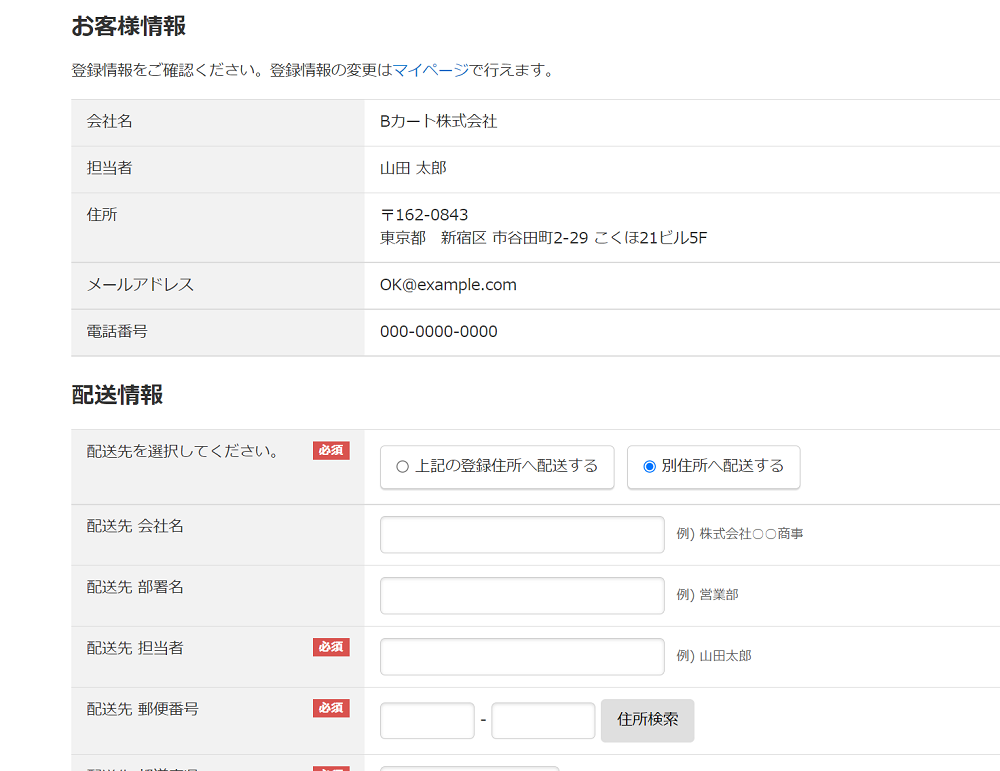Open the マイページ link
Screen dimensions: 1000x771
pos(430,70)
